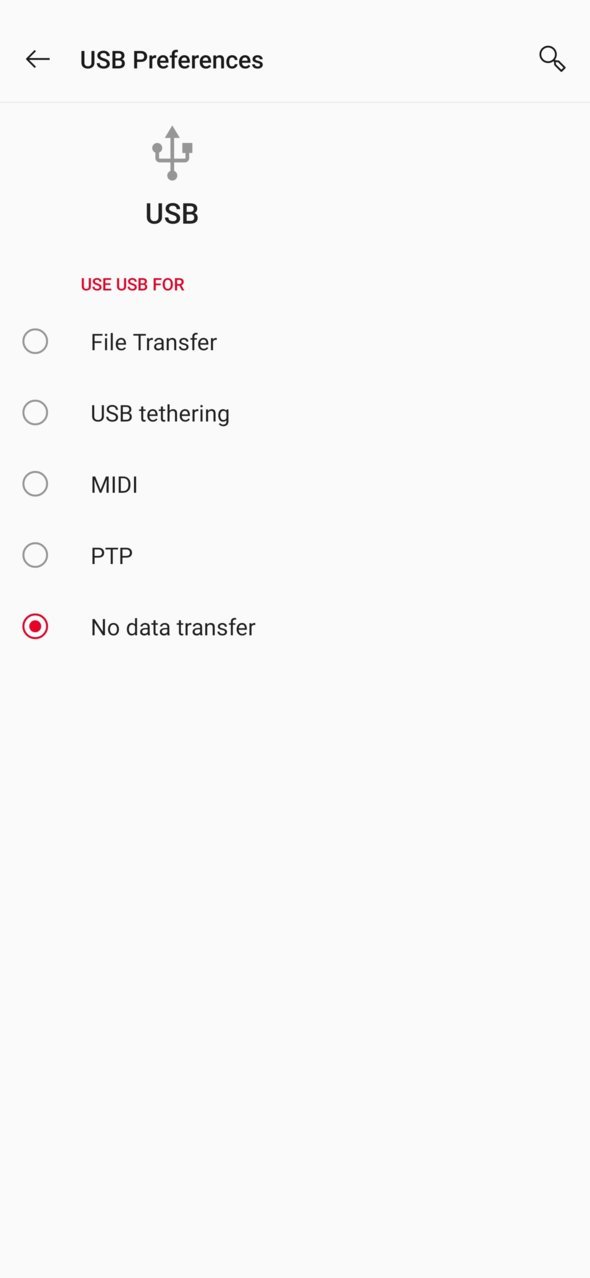
Task: Select the PTP radio button
Action: (x=35, y=555)
